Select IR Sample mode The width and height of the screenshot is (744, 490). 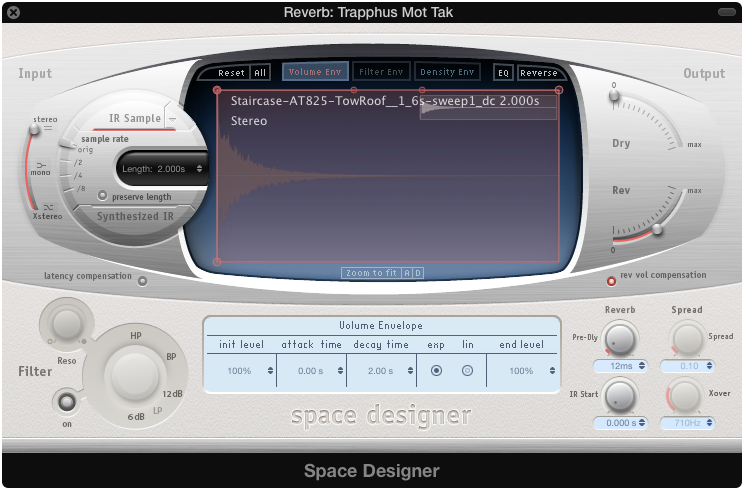click(135, 118)
